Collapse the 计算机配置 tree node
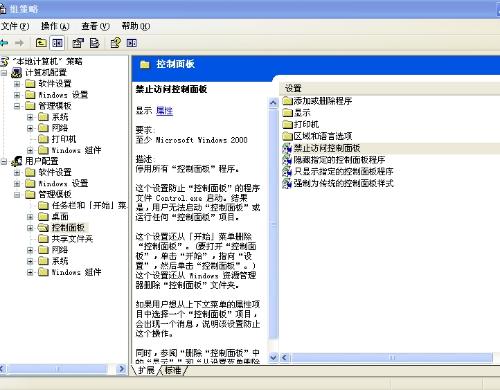This screenshot has height=390, width=500. tap(4, 73)
